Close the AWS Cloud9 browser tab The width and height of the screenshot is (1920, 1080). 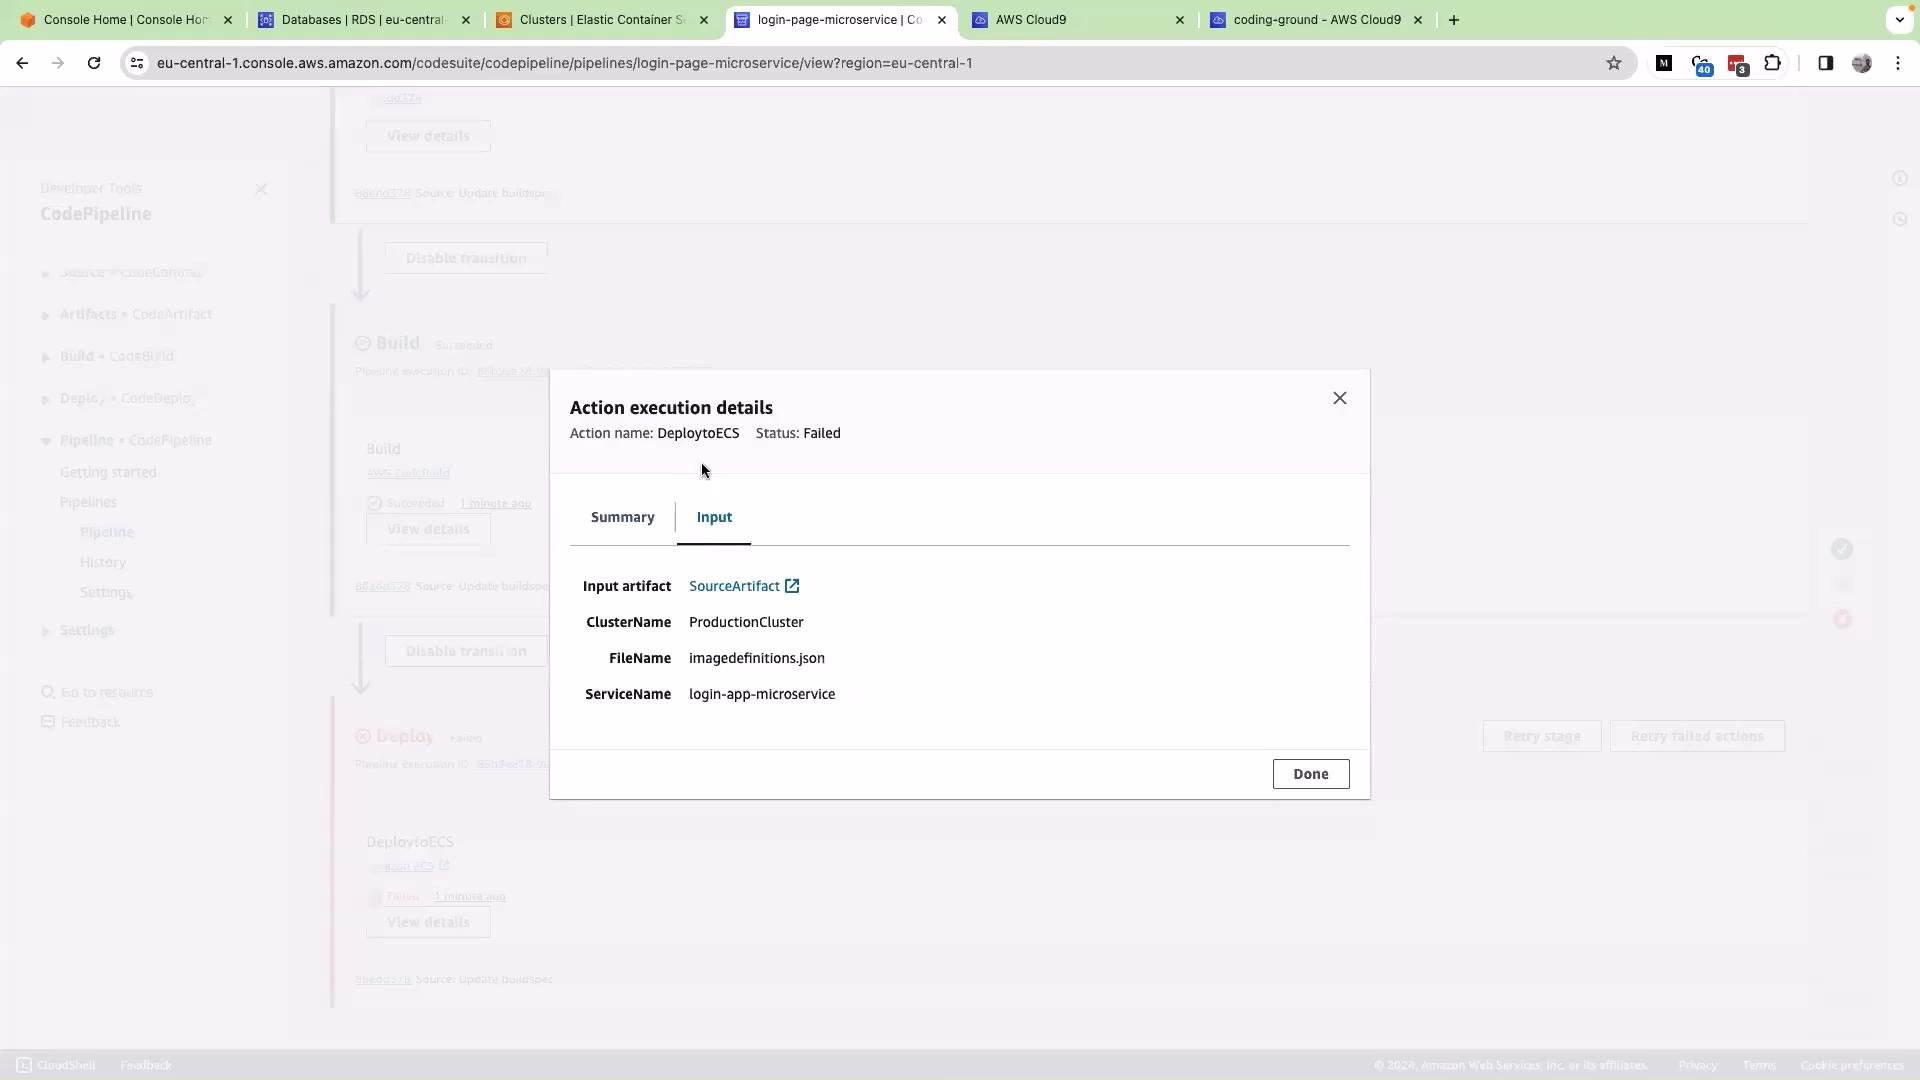point(1180,20)
